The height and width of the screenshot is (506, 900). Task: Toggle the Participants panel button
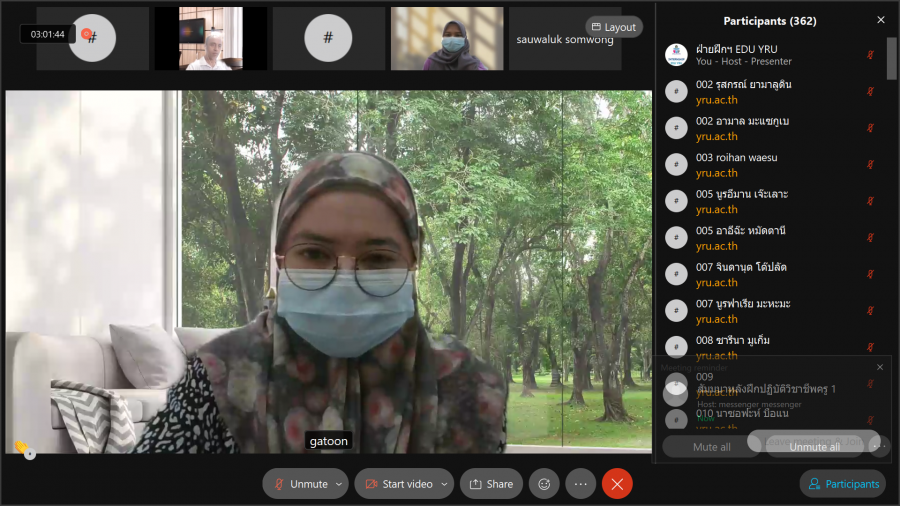(x=843, y=484)
